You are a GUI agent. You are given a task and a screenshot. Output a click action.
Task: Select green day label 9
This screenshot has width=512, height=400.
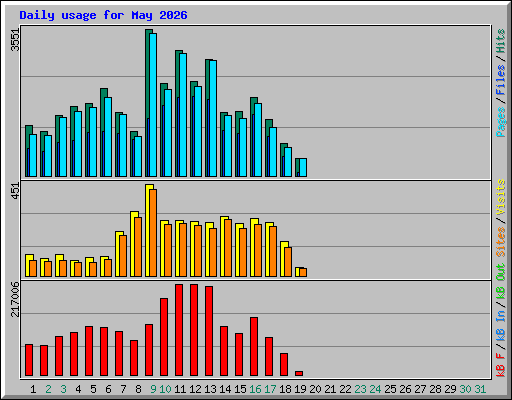pos(153,389)
